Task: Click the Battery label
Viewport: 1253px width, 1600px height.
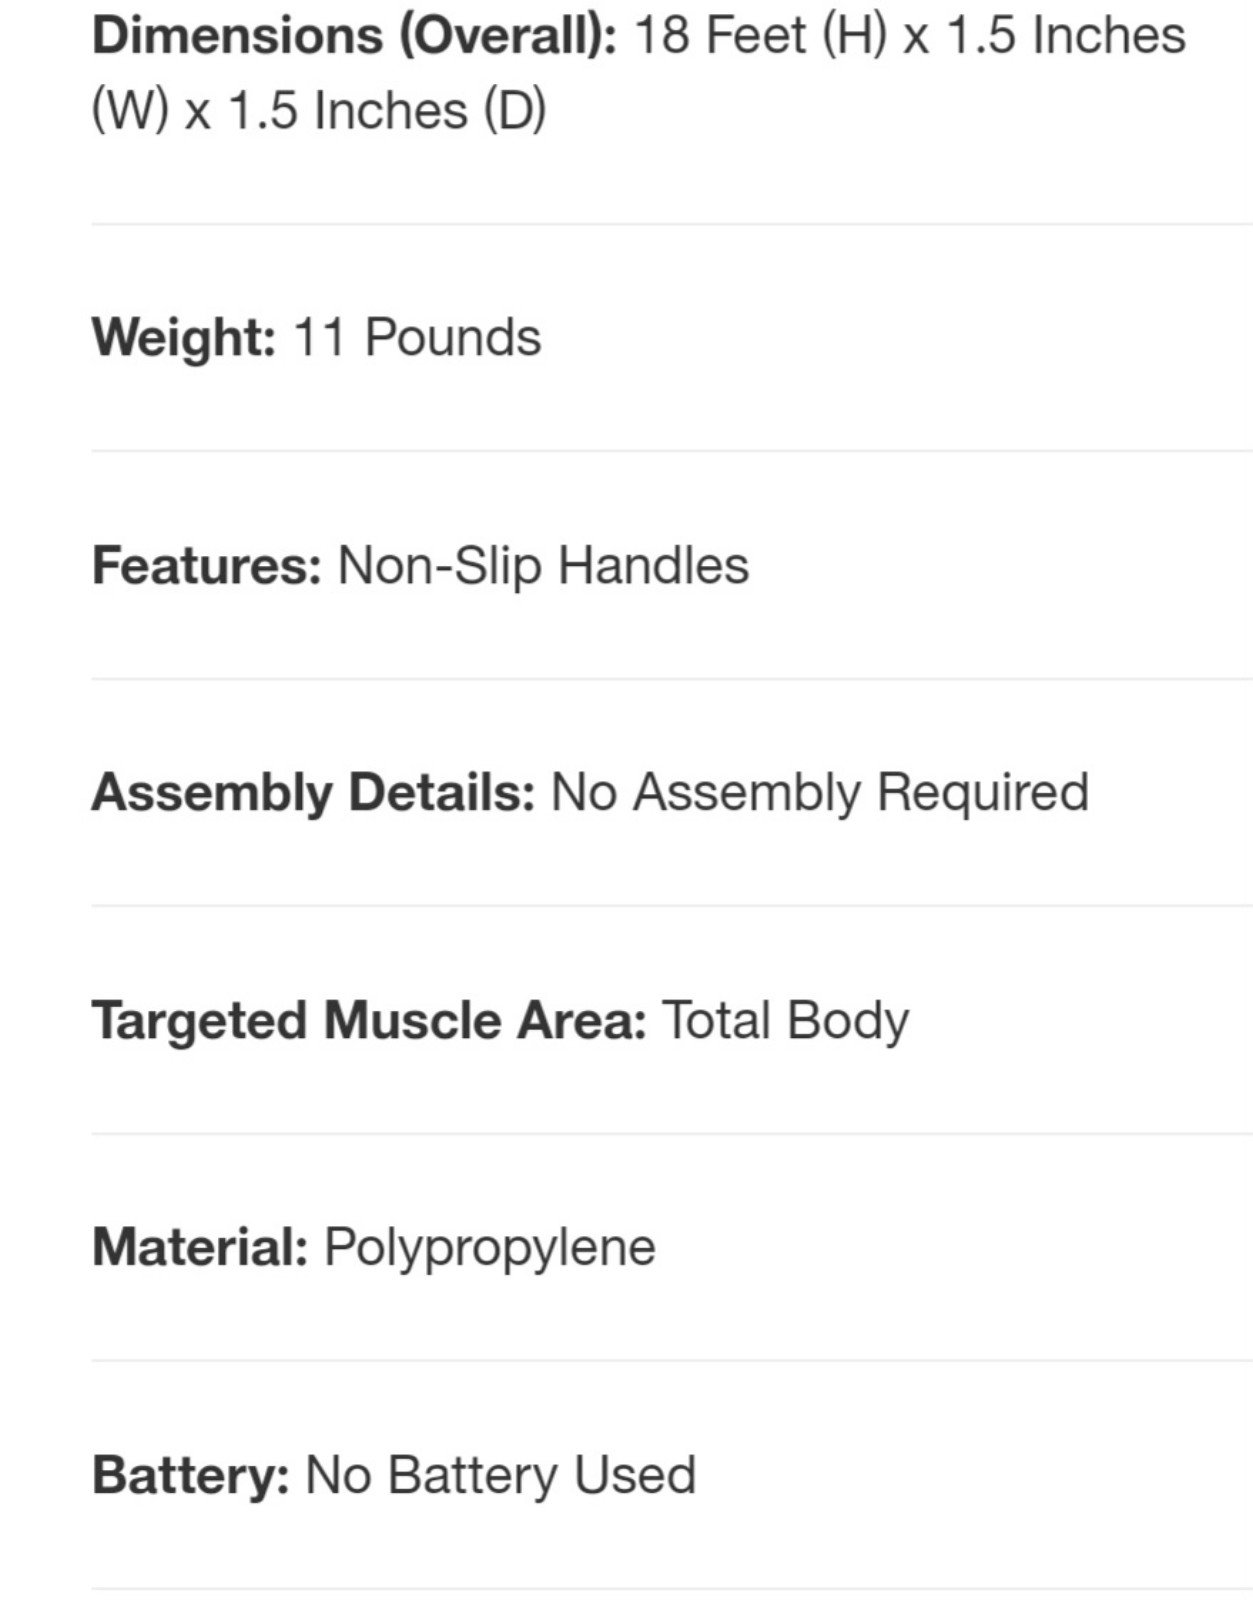Action: pos(191,1477)
